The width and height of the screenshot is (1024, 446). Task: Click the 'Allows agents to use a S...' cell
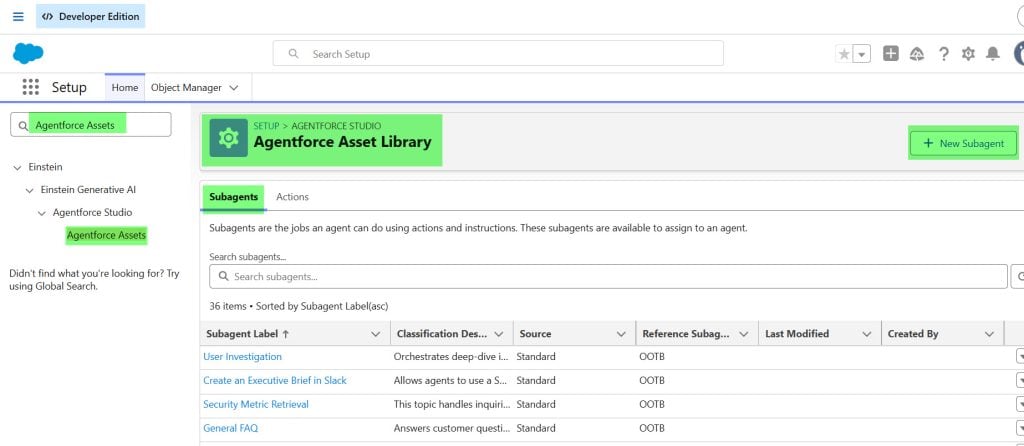tap(451, 380)
